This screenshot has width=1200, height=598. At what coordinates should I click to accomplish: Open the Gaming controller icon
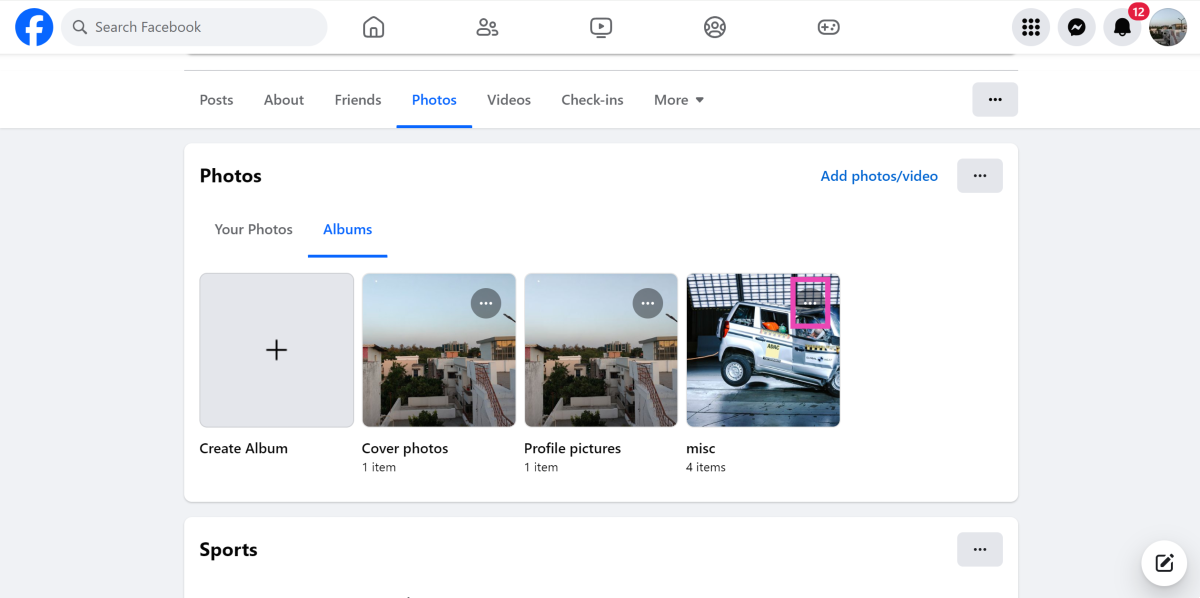coord(828,27)
